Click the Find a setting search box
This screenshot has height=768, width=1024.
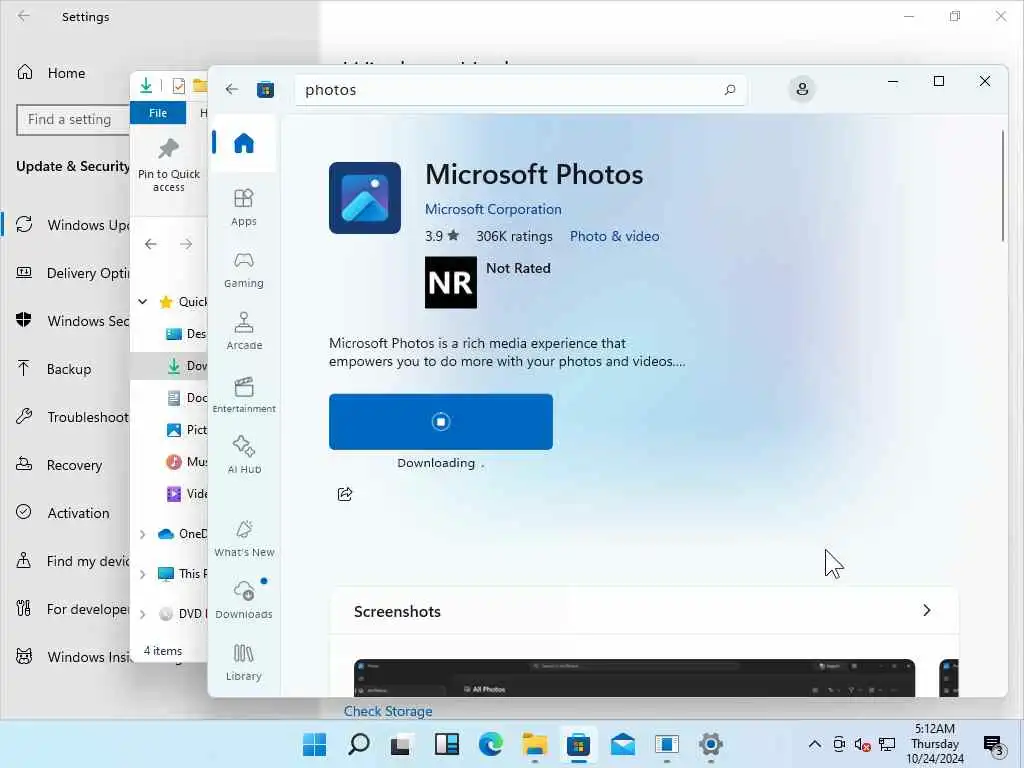click(73, 120)
